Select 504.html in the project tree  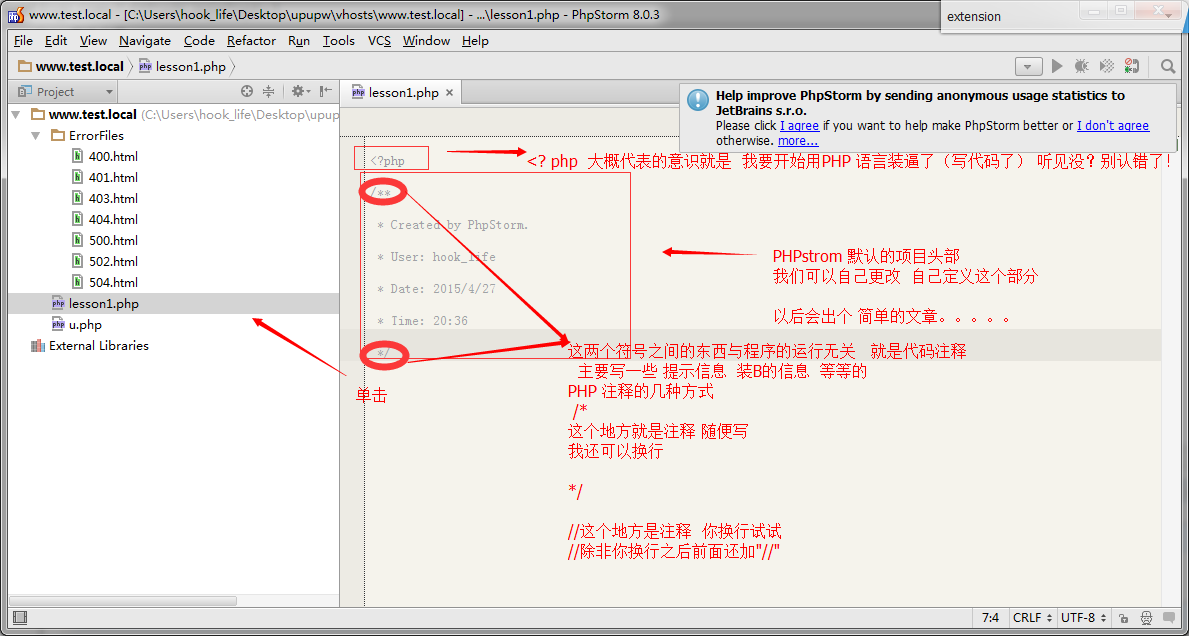click(113, 283)
